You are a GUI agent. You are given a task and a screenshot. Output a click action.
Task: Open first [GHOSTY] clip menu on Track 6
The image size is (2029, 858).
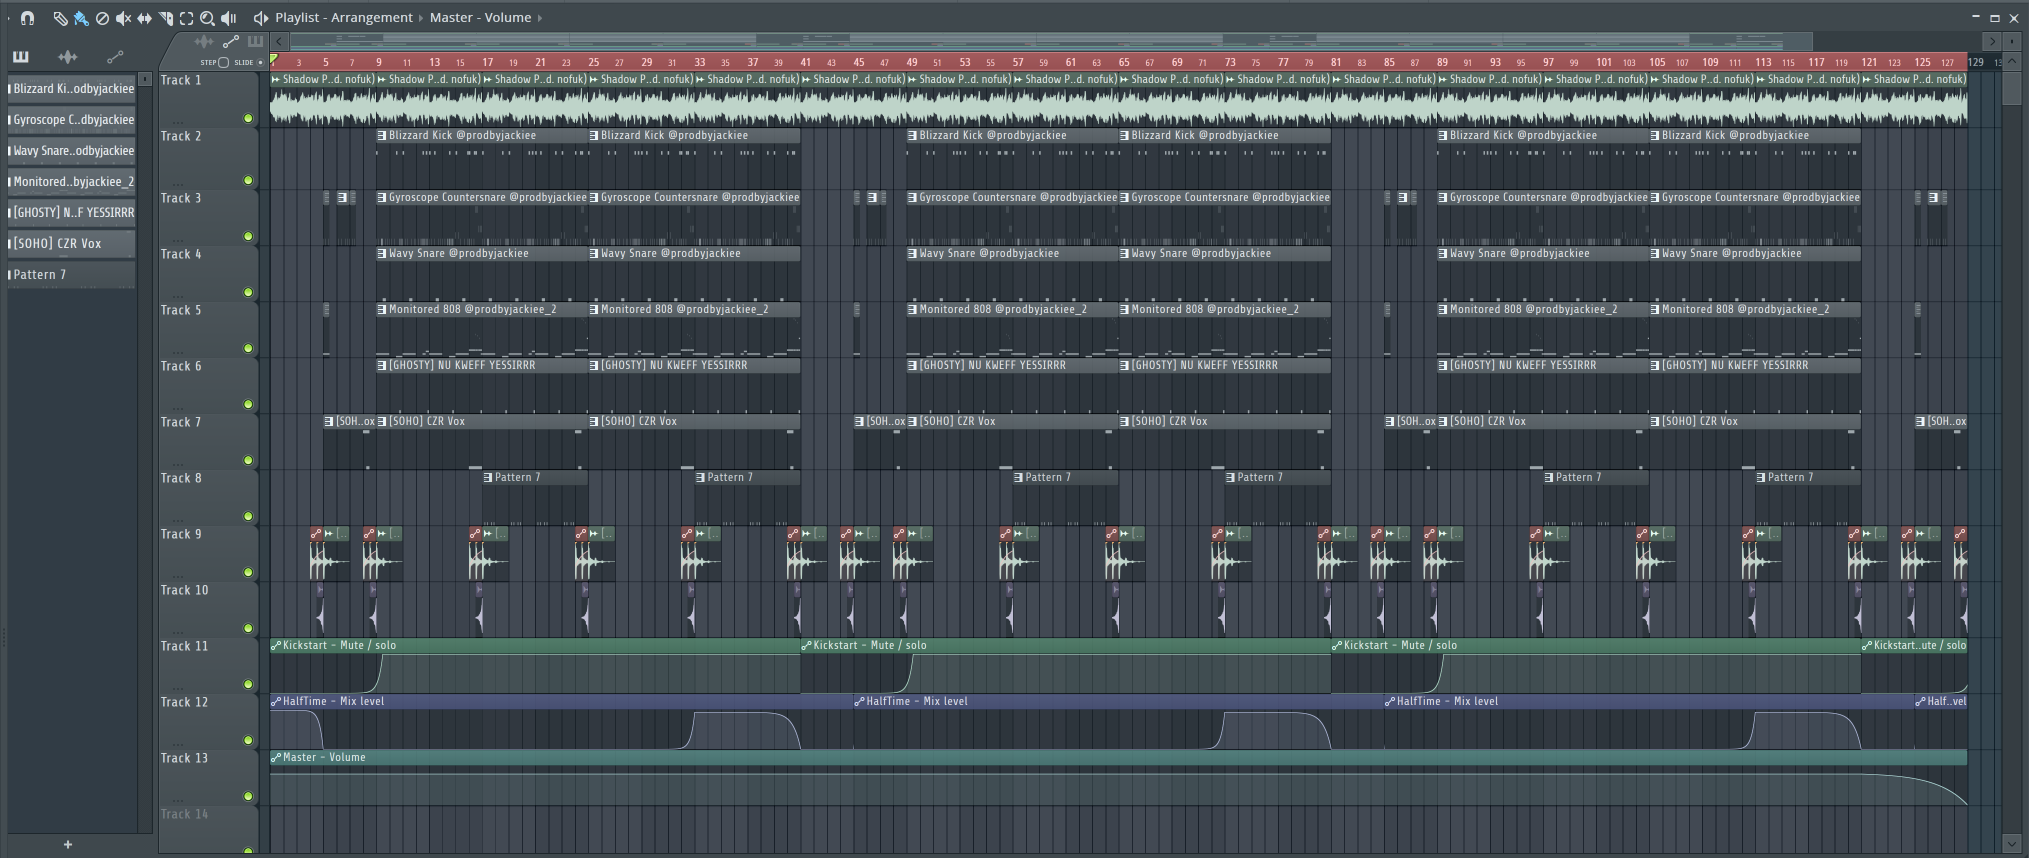[x=382, y=366]
